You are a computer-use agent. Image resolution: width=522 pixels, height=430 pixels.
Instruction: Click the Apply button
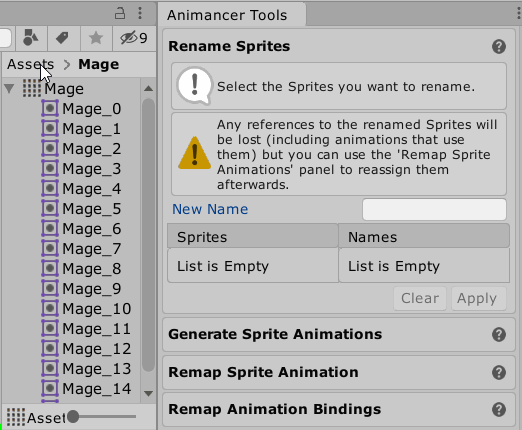pyautogui.click(x=479, y=298)
